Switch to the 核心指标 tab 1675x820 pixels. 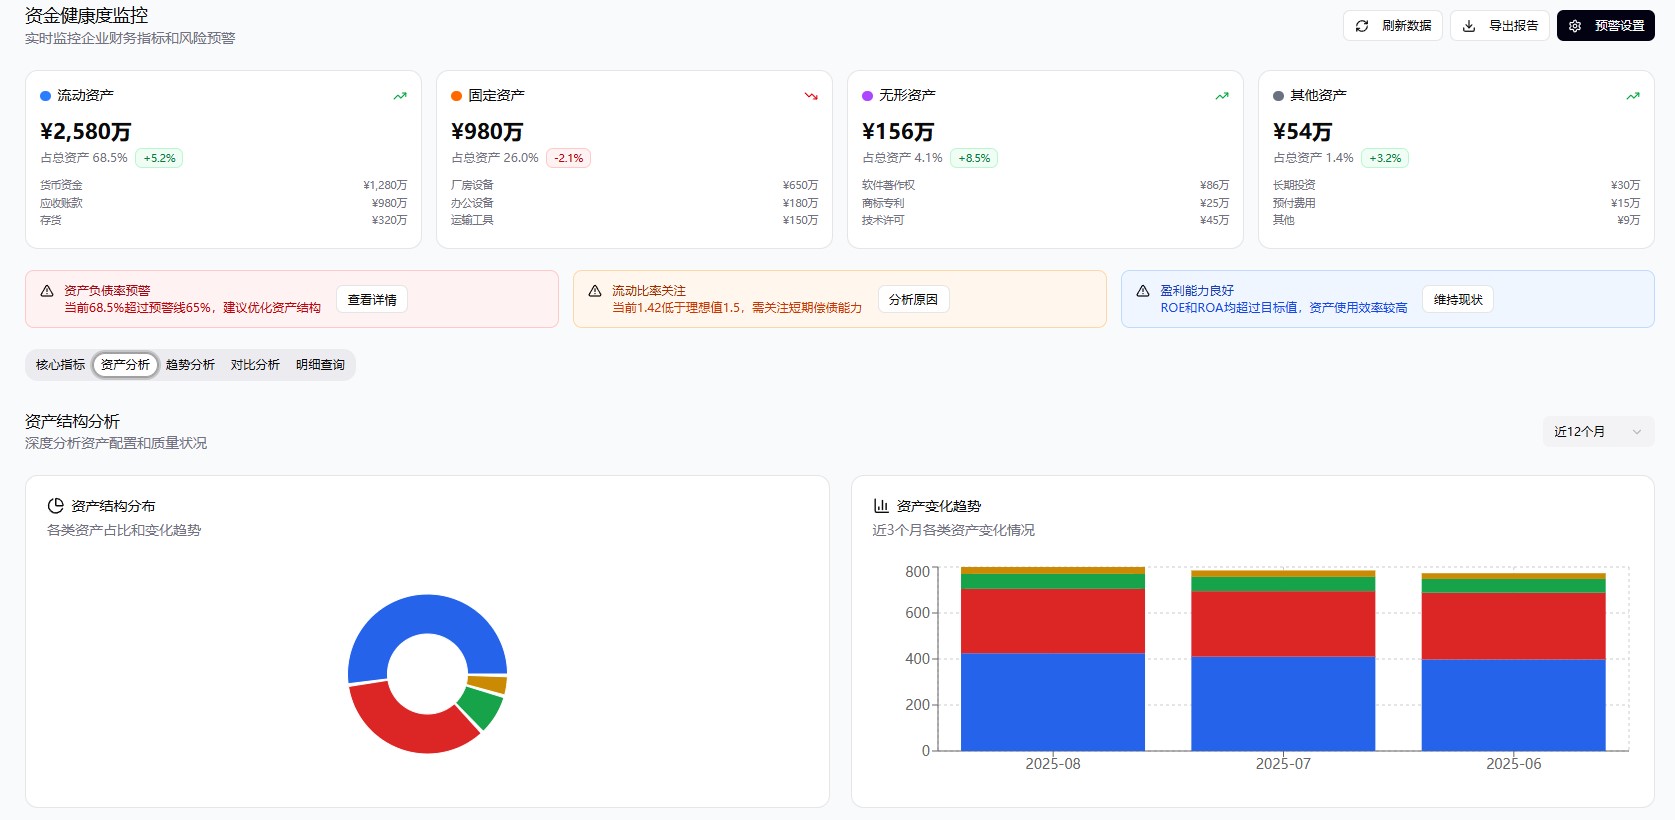[60, 365]
